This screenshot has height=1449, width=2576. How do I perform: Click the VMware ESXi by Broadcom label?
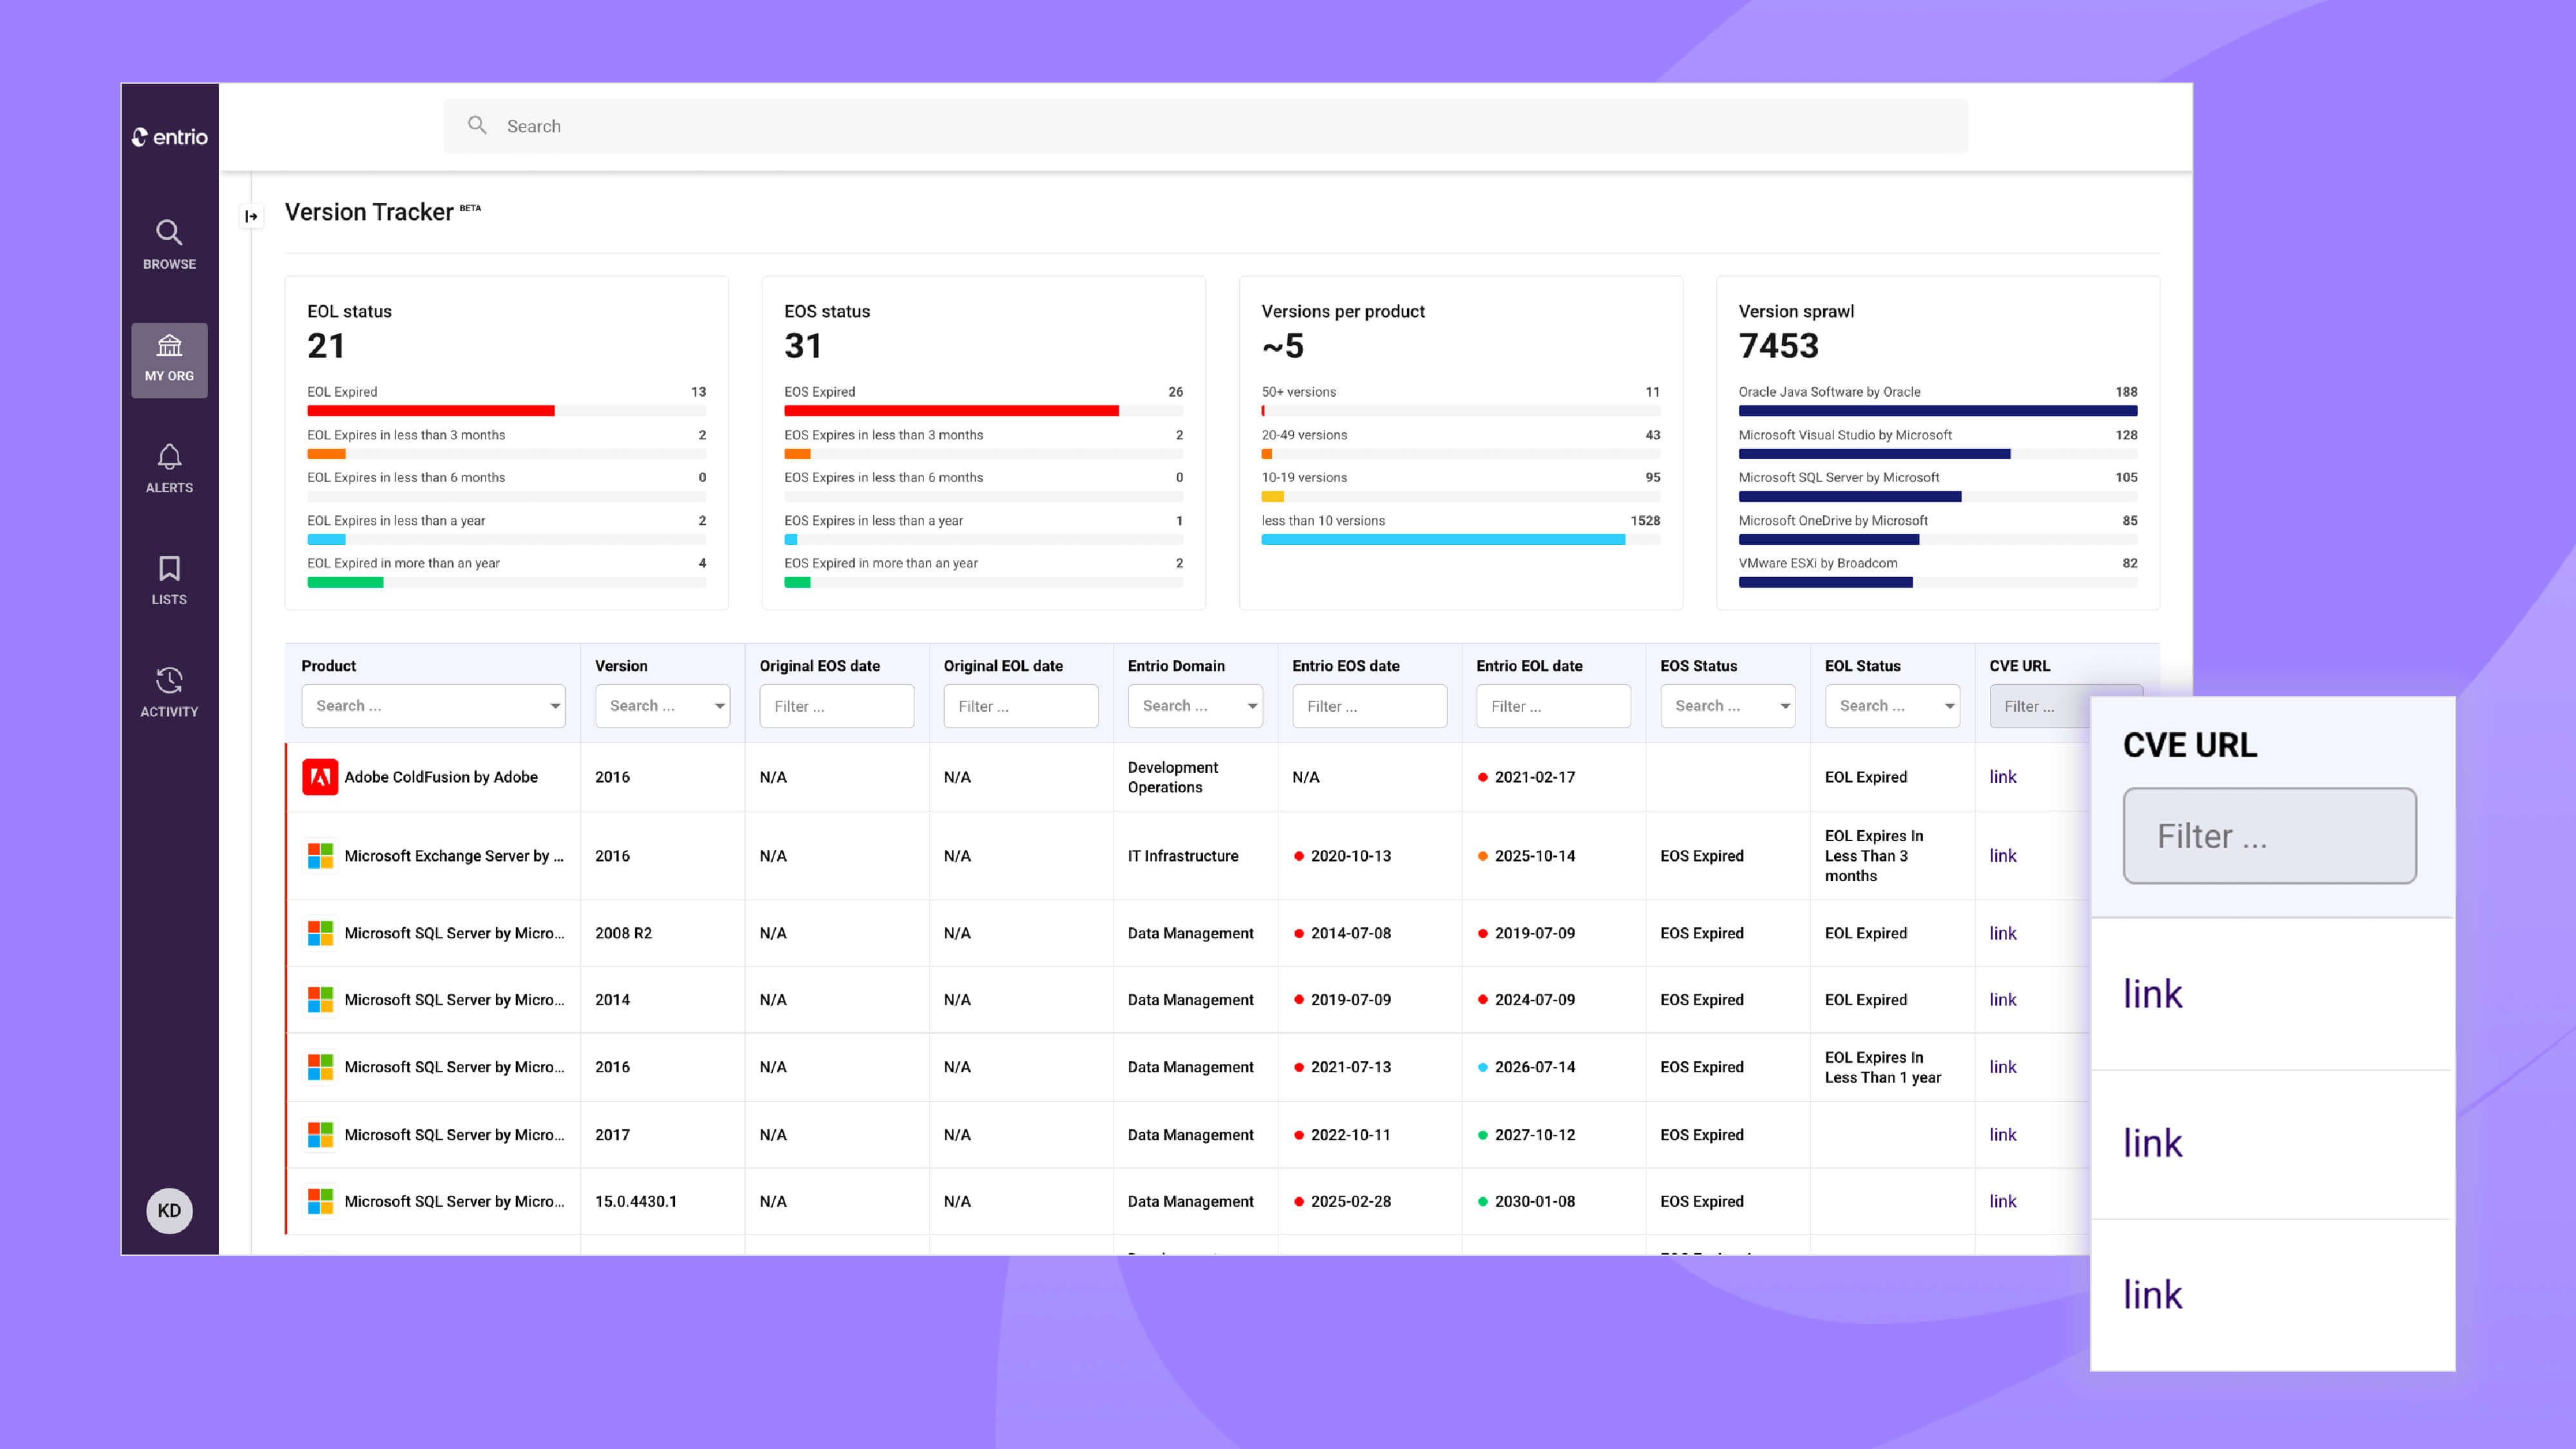tap(1818, 563)
